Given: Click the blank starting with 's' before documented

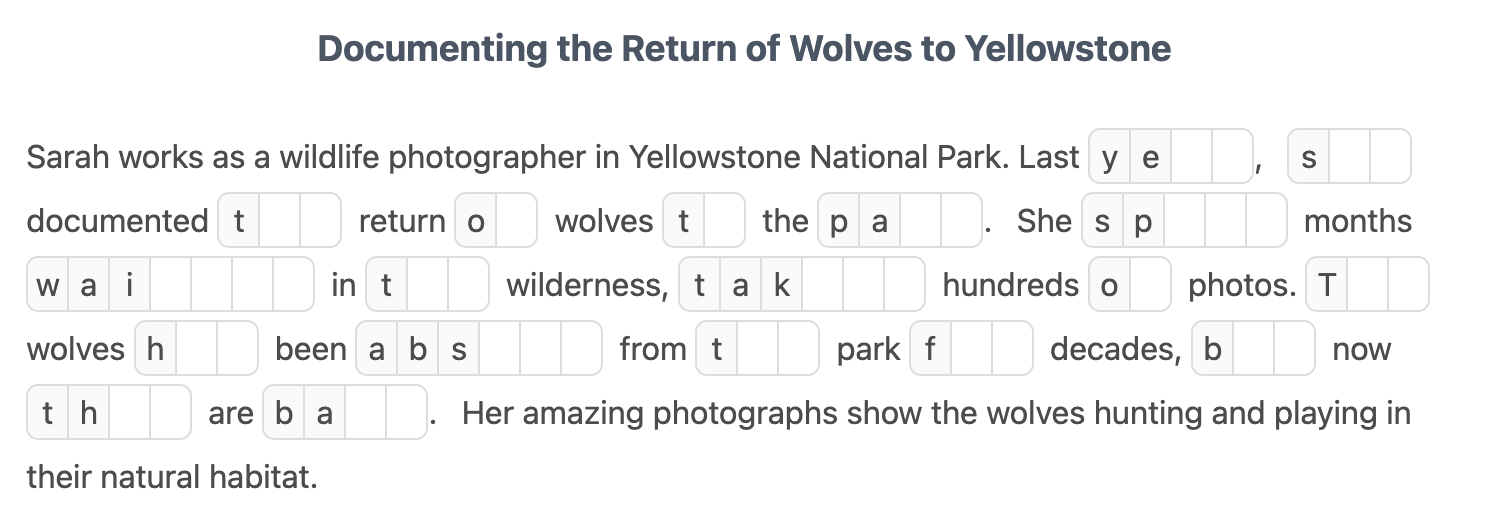Looking at the screenshot, I should 1349,157.
